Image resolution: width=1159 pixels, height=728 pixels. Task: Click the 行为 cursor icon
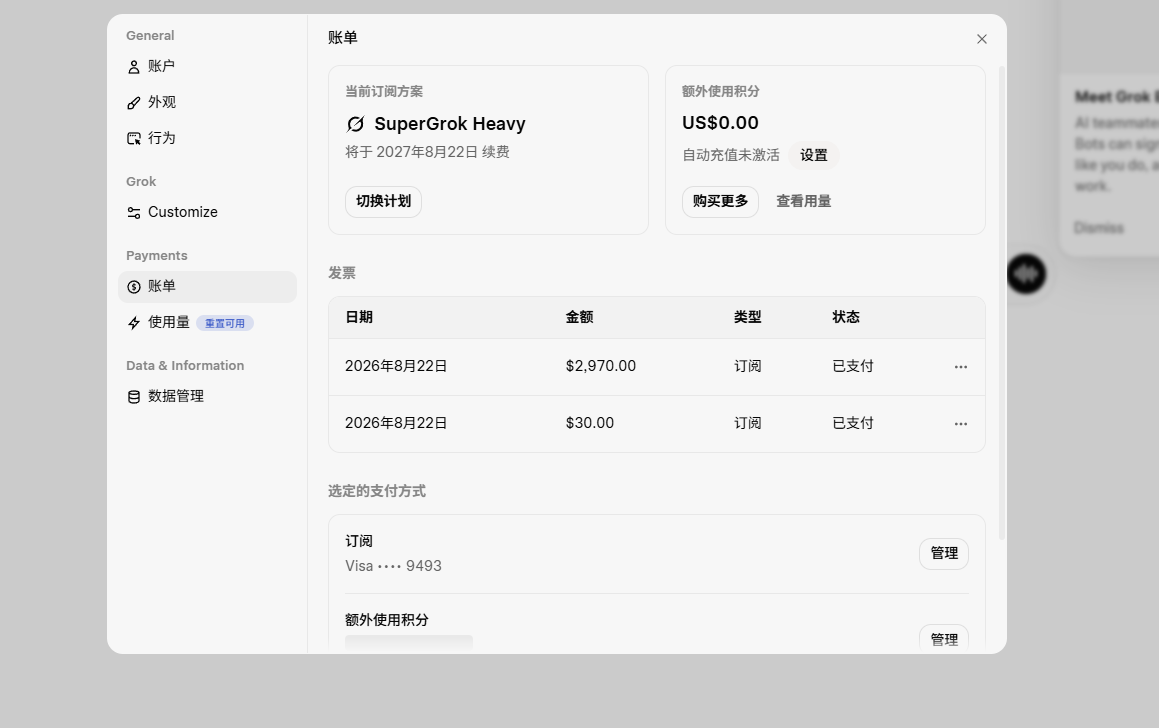(134, 139)
